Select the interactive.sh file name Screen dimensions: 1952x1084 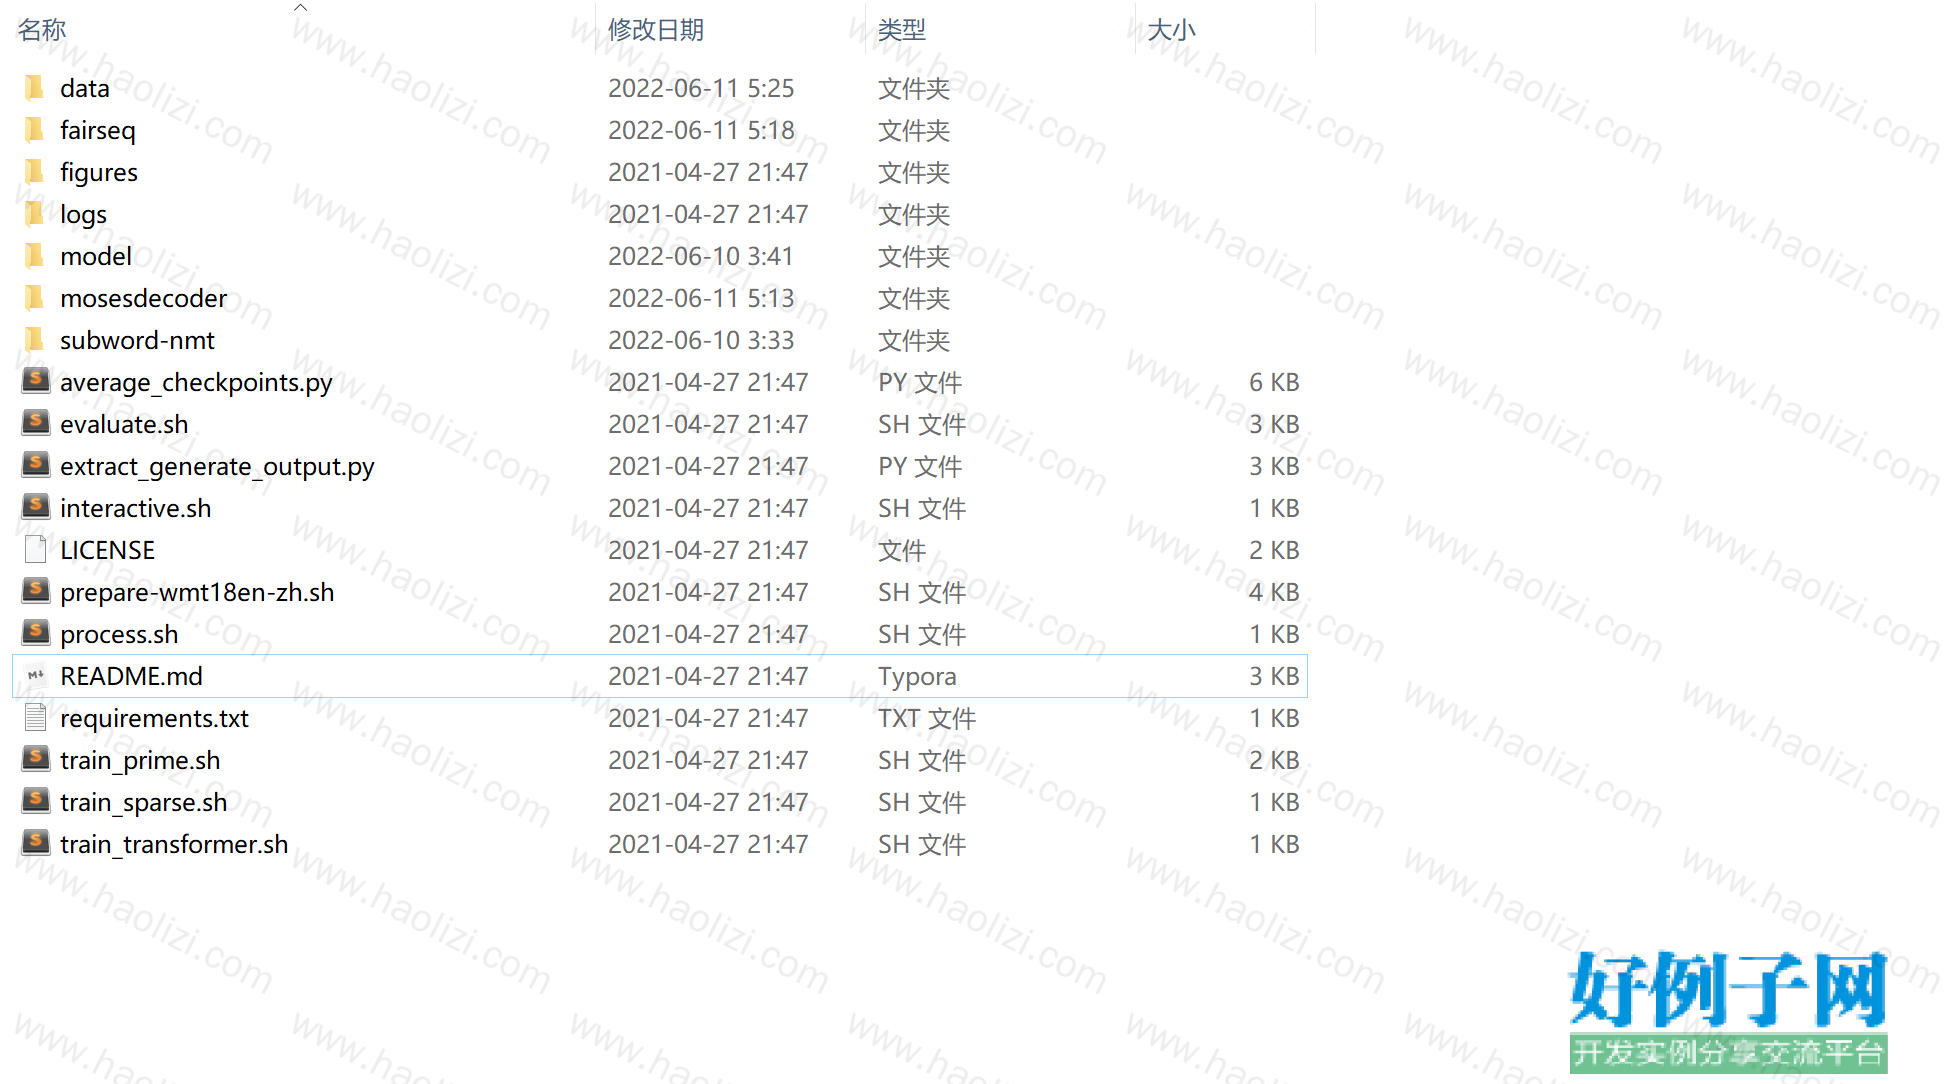(x=136, y=509)
